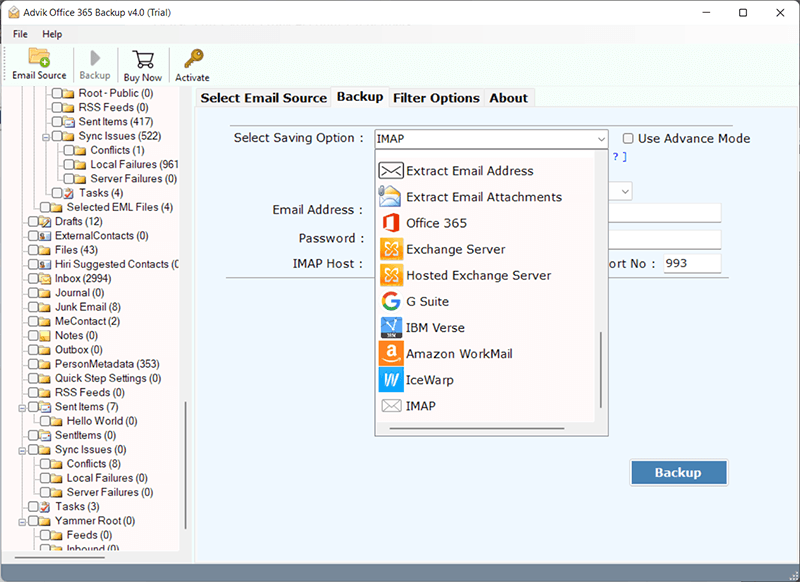Click the Port No field showing 993
Image resolution: width=800 pixels, height=582 pixels.
[692, 263]
